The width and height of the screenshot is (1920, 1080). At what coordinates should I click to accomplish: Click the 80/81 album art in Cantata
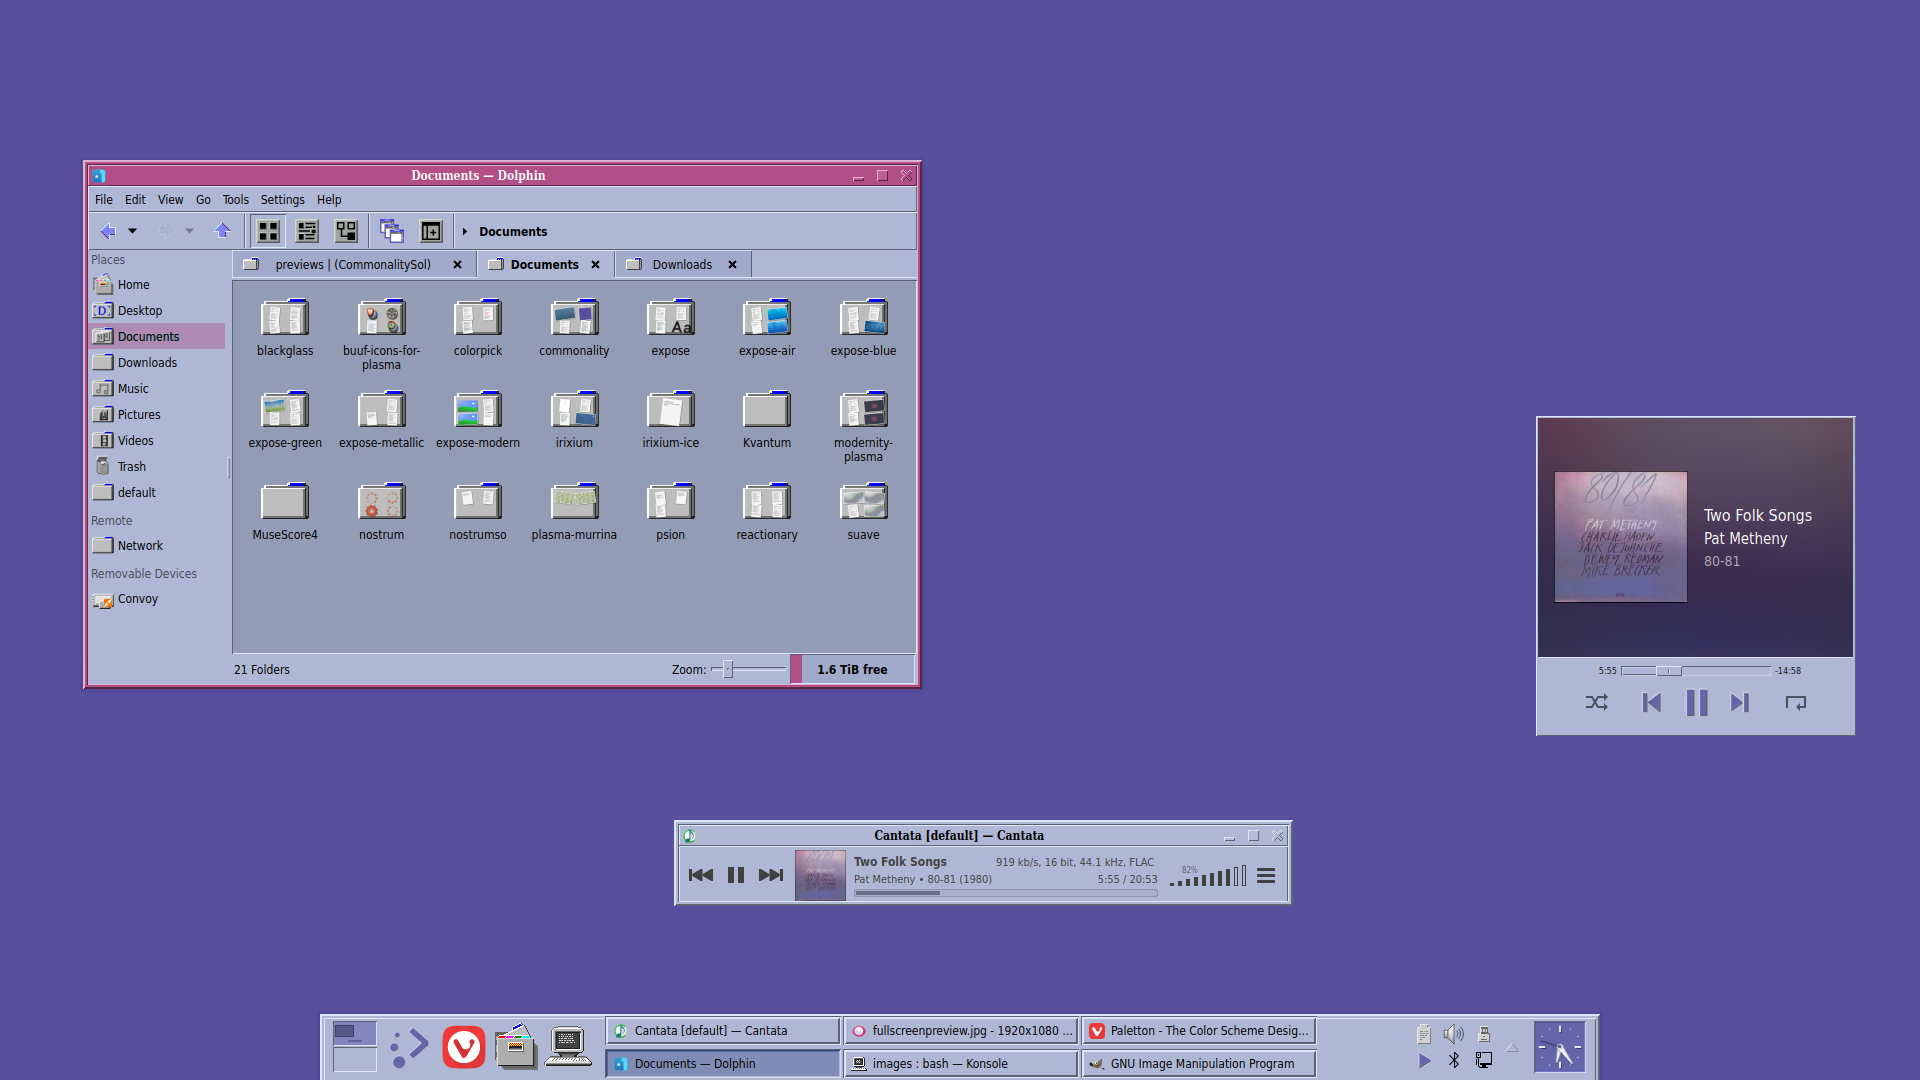(819, 875)
